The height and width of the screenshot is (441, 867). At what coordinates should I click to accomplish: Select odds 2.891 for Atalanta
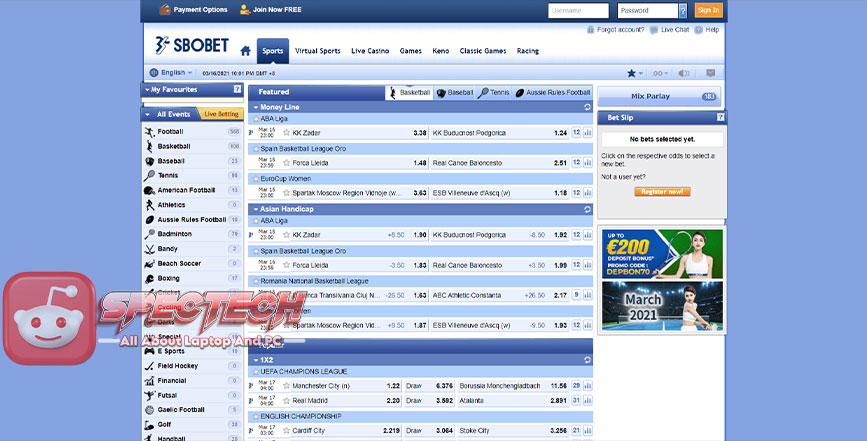pos(558,401)
